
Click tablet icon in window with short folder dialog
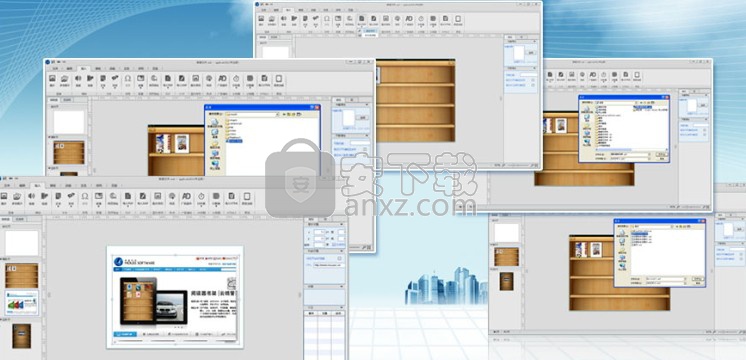[x=279, y=78]
